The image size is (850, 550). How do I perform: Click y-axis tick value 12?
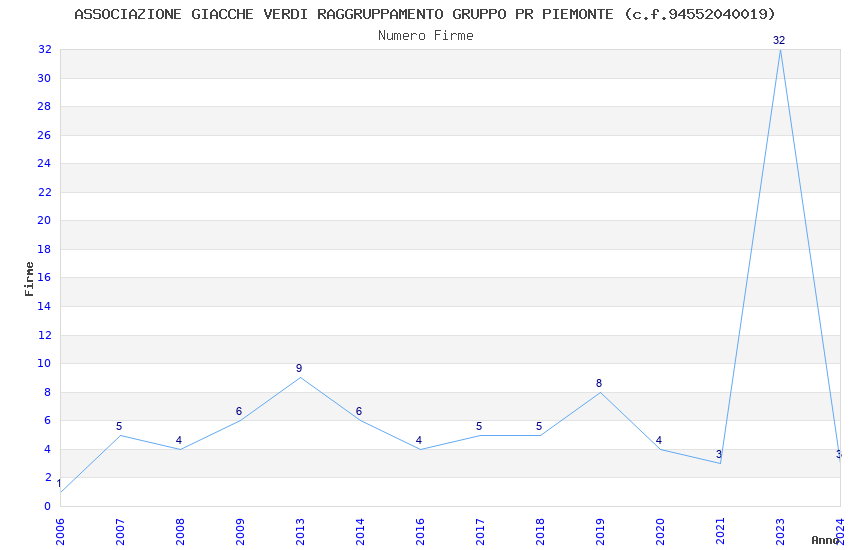pyautogui.click(x=44, y=335)
